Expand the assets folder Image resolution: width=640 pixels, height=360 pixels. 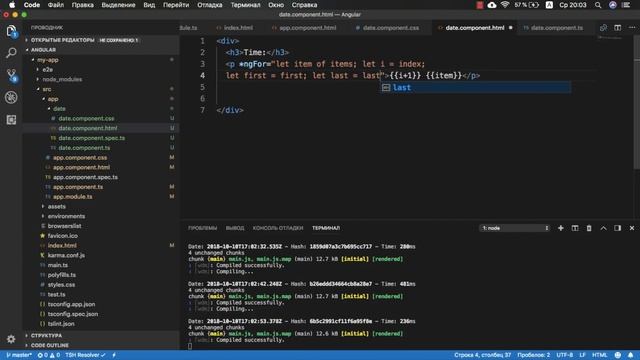[x=56, y=207]
